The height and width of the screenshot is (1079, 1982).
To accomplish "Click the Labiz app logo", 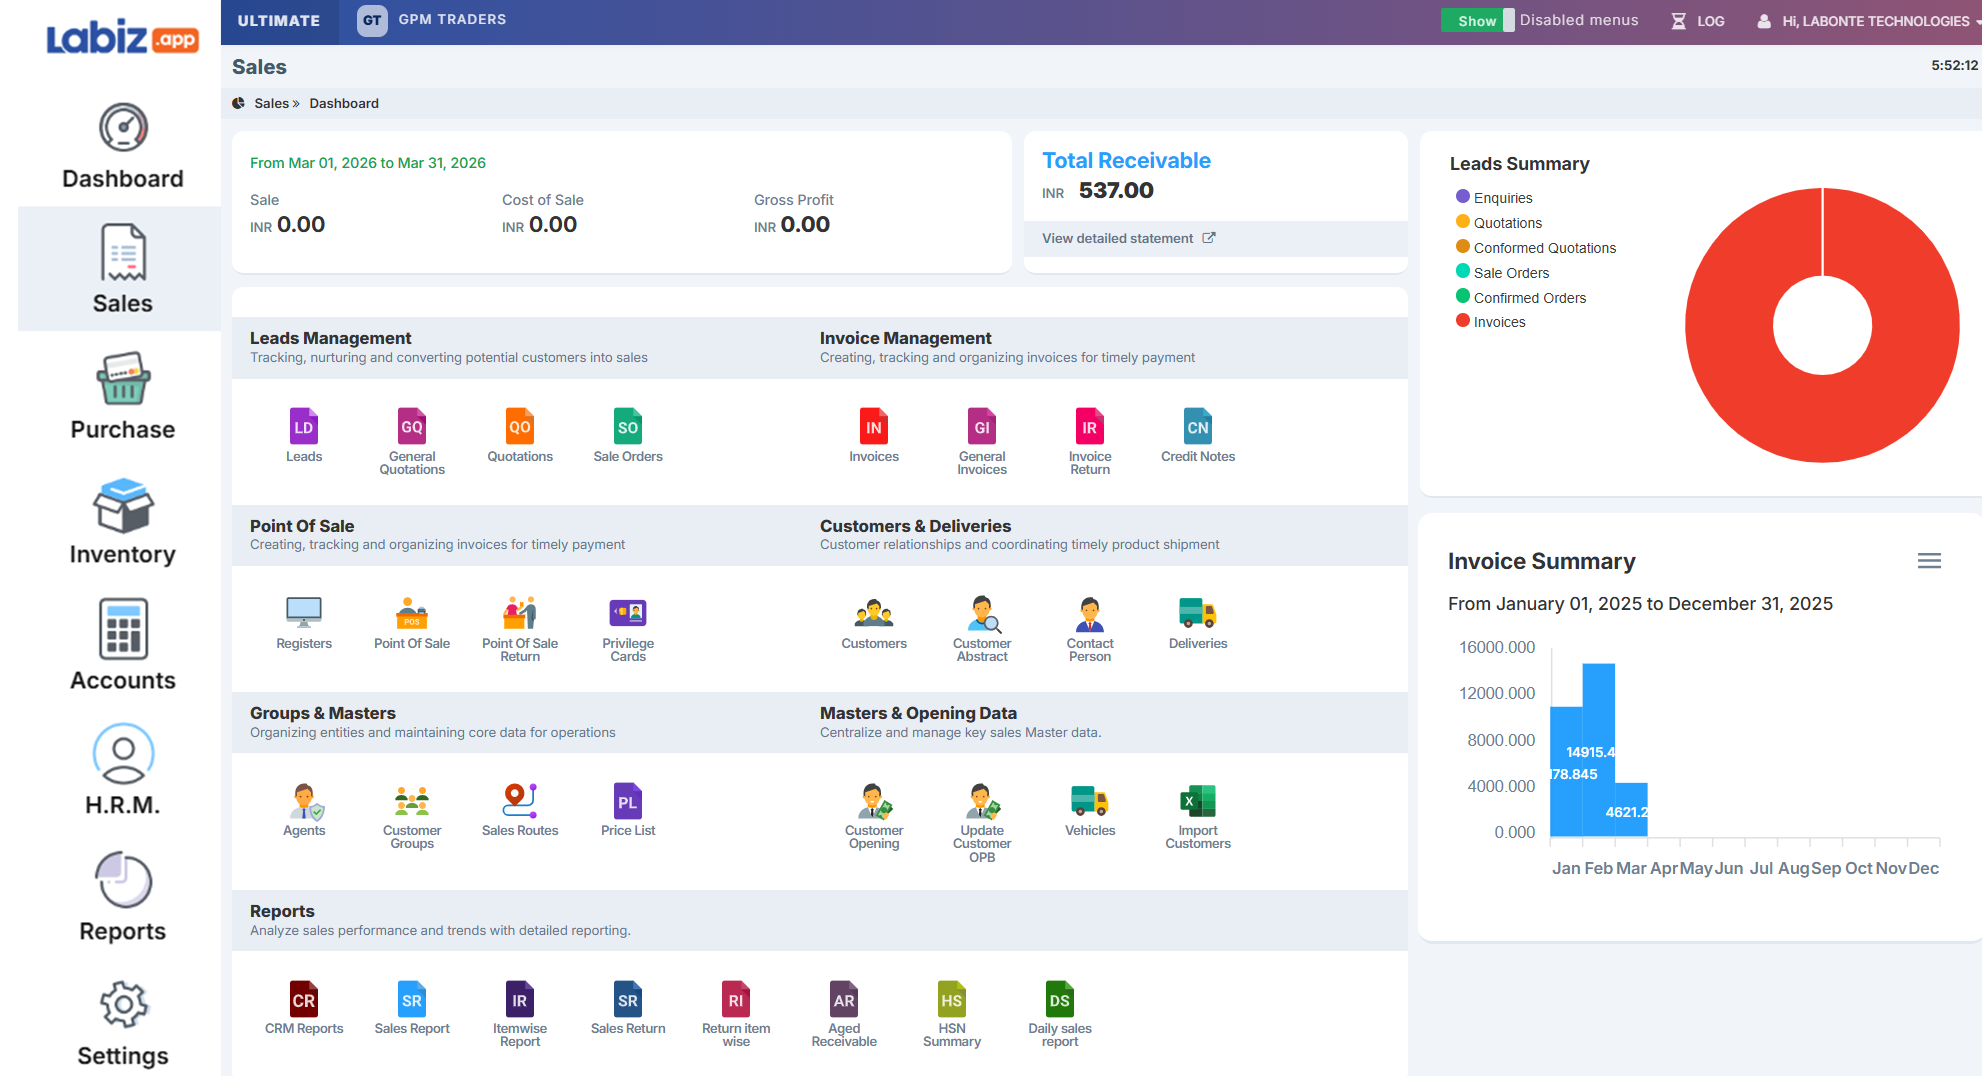I will (122, 37).
